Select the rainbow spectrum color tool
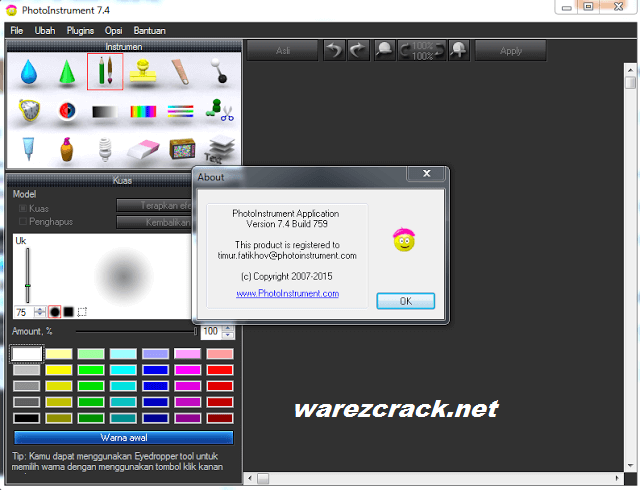 143,111
